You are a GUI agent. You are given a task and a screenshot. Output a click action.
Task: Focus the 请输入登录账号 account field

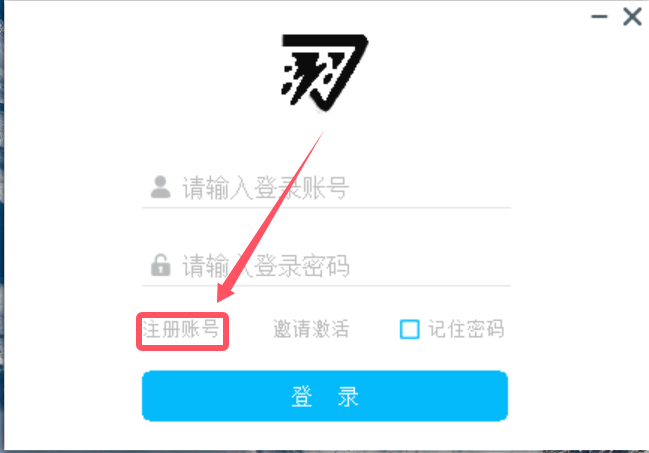coord(326,188)
